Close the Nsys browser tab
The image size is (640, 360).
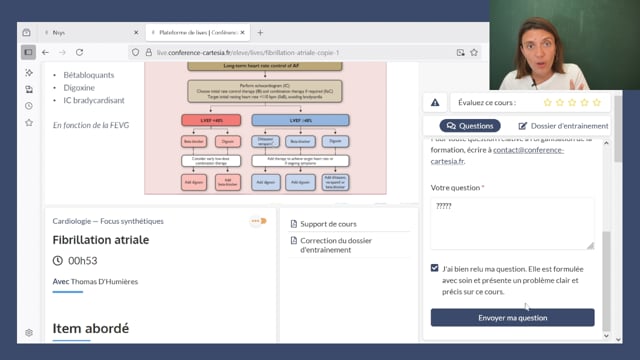136,32
